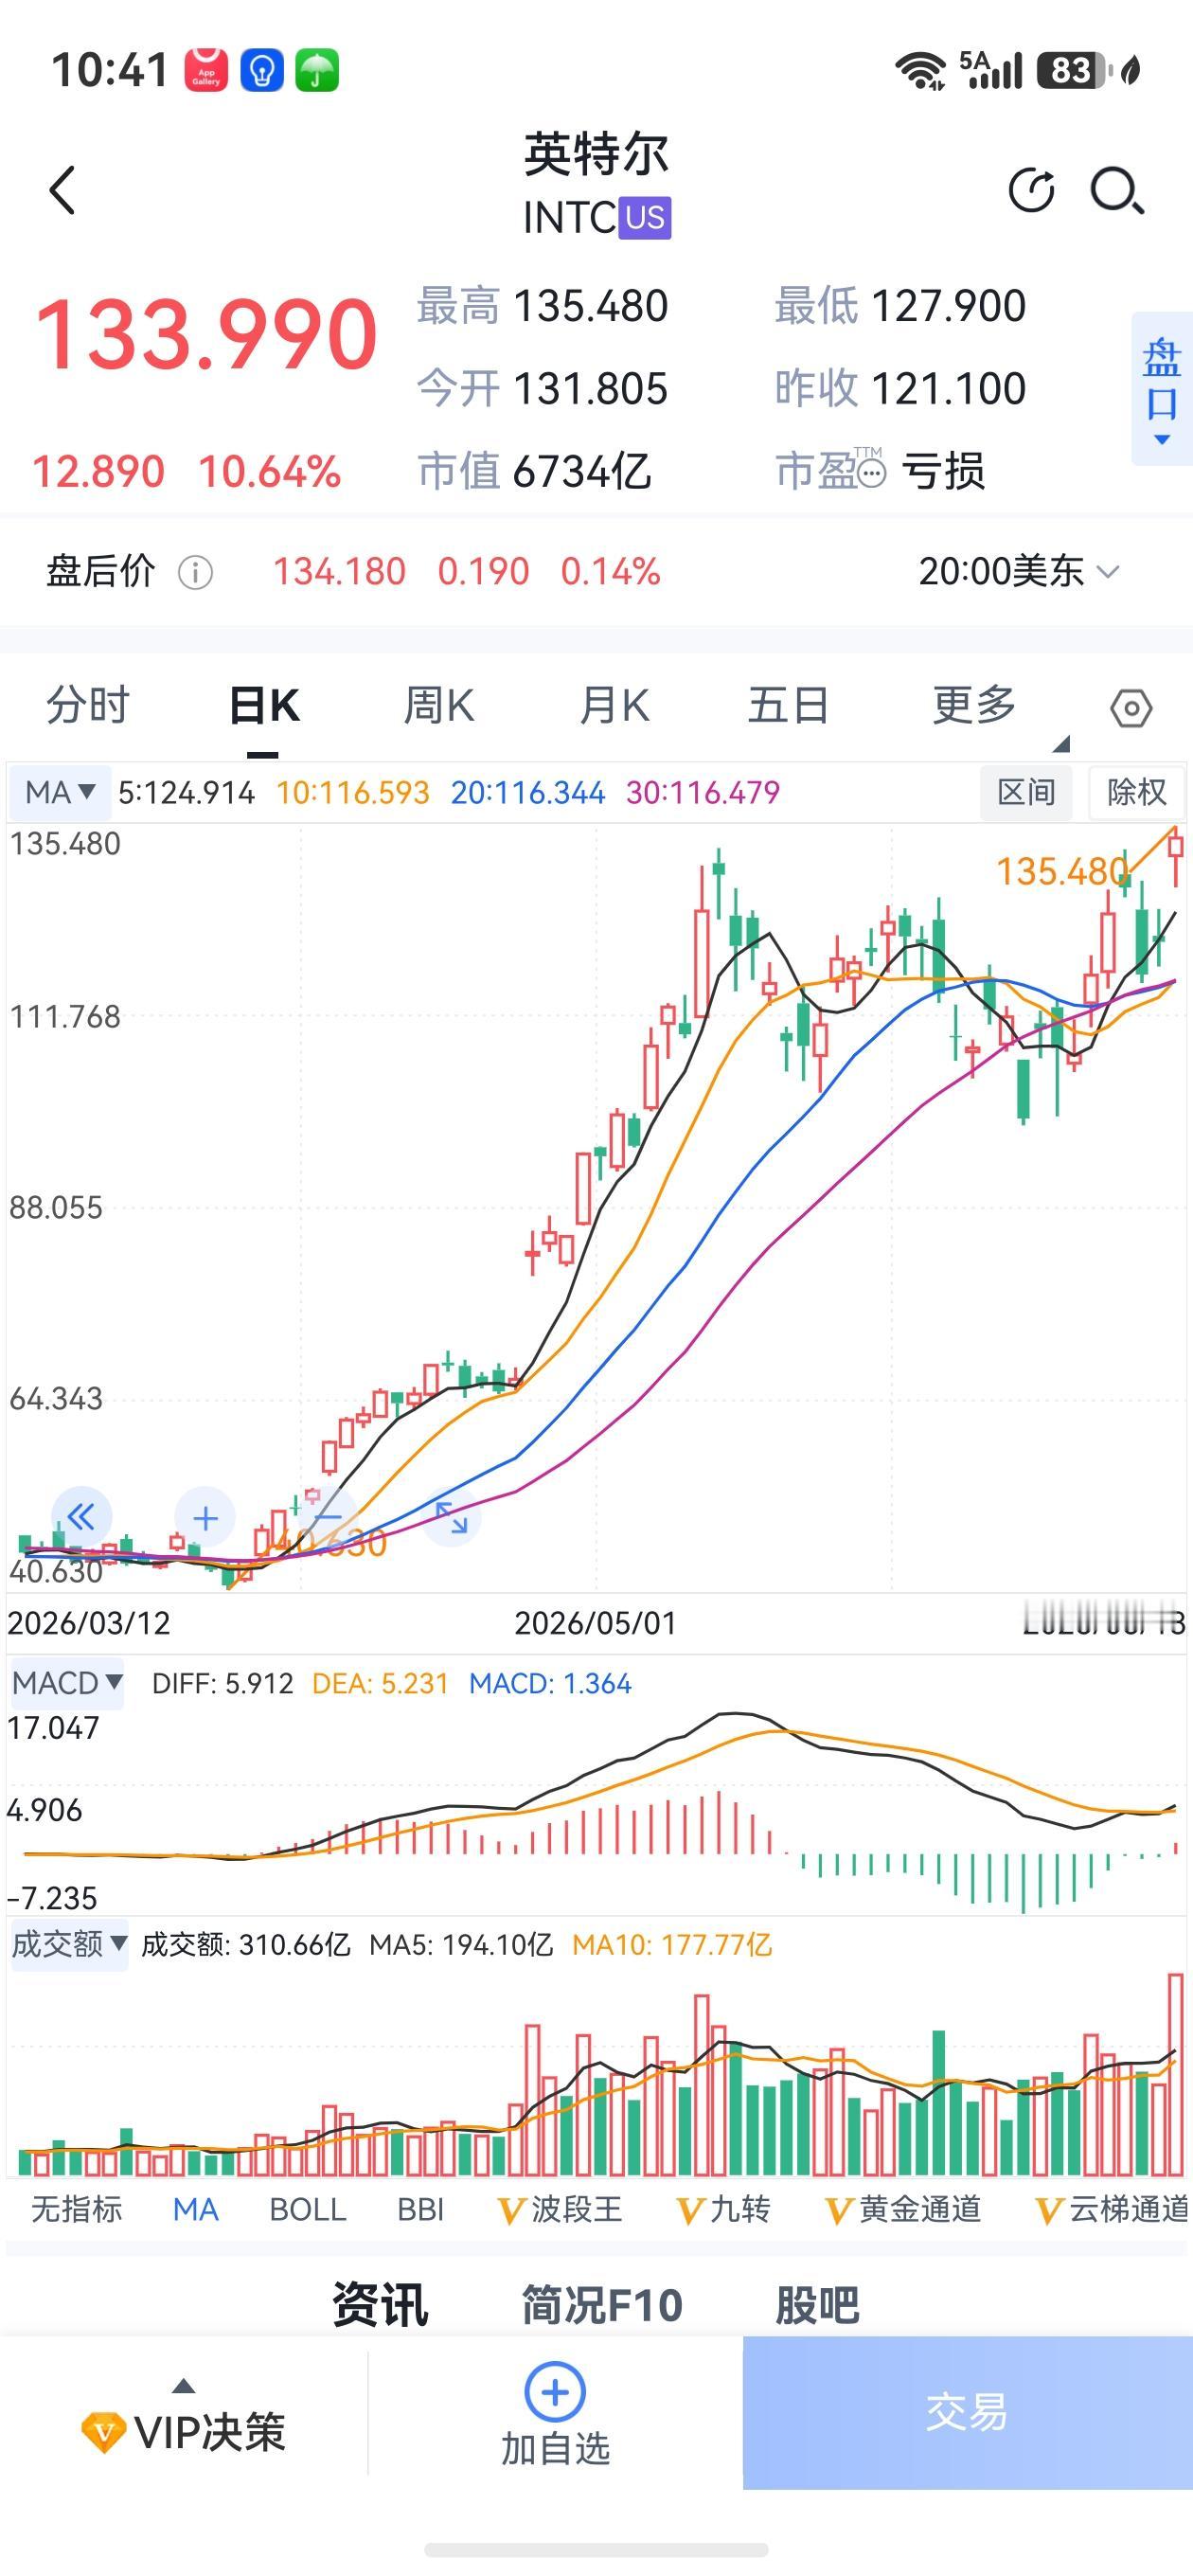
Task: Tap the add-to-watchlist plus circle
Action: tap(555, 2392)
